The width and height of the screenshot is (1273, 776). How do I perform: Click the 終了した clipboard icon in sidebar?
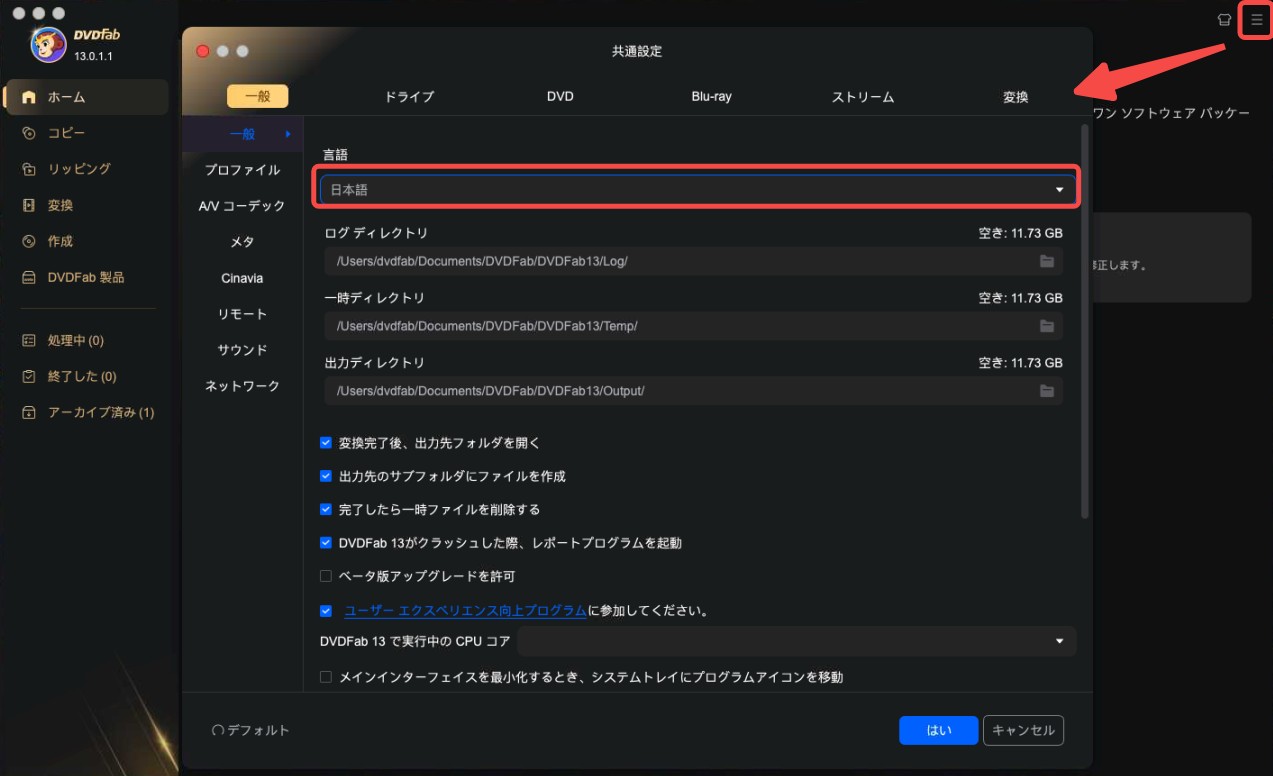coord(29,376)
